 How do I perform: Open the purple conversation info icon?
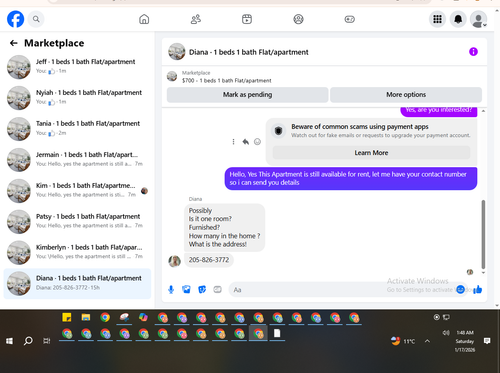(x=473, y=52)
